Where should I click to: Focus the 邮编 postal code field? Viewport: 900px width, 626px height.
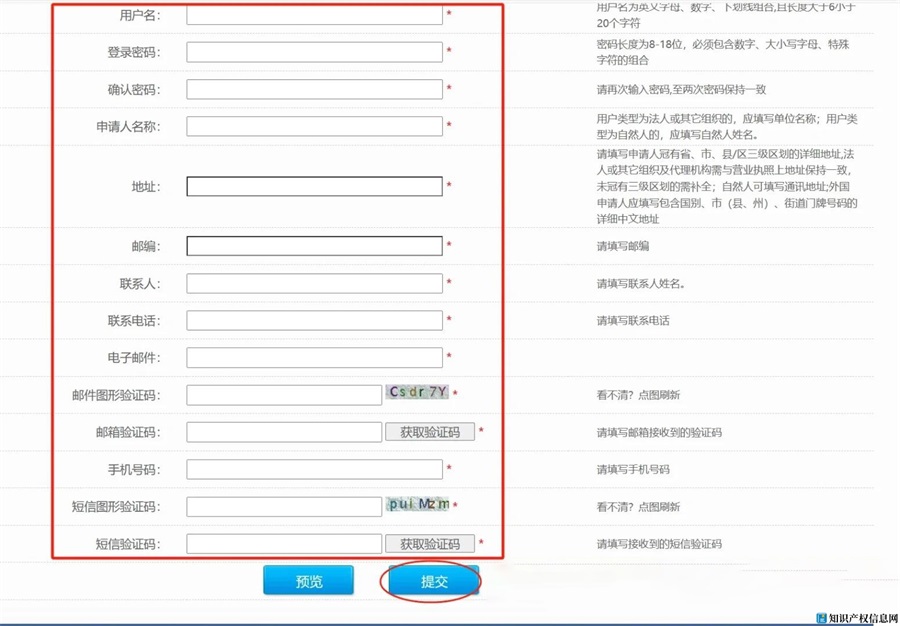click(314, 246)
